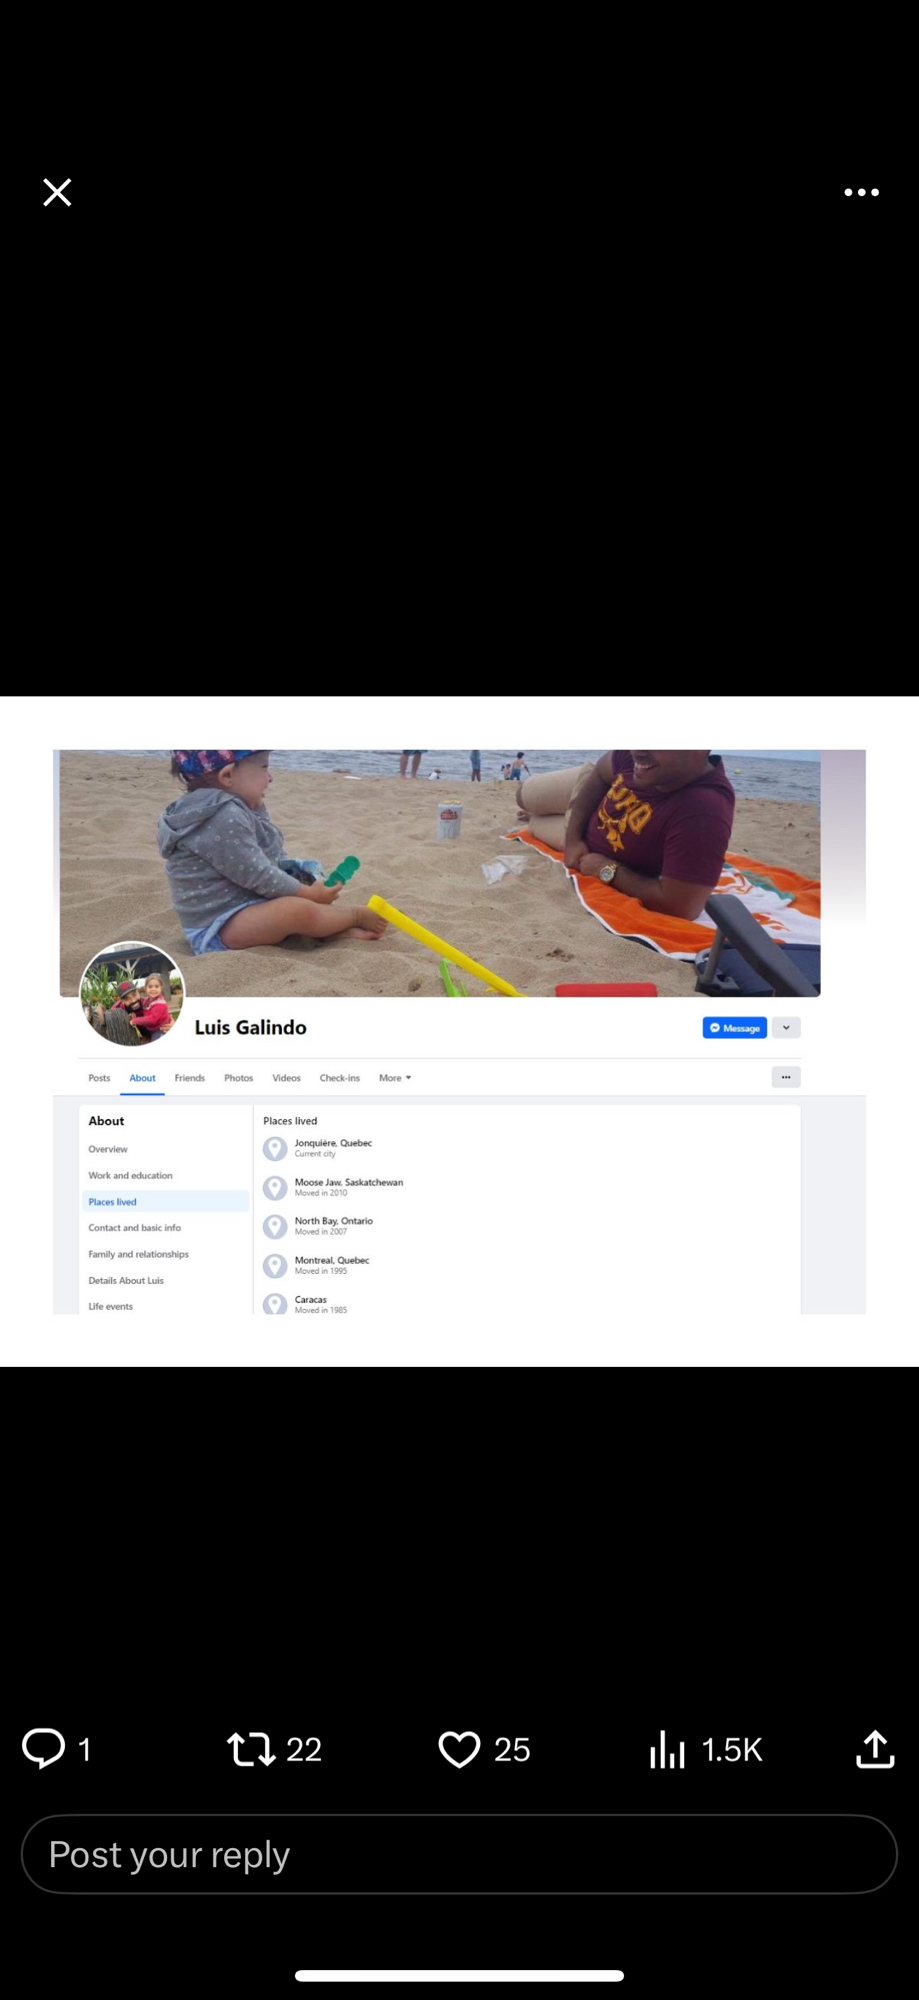
Task: Tap the reply speech bubble icon
Action: (43, 1749)
